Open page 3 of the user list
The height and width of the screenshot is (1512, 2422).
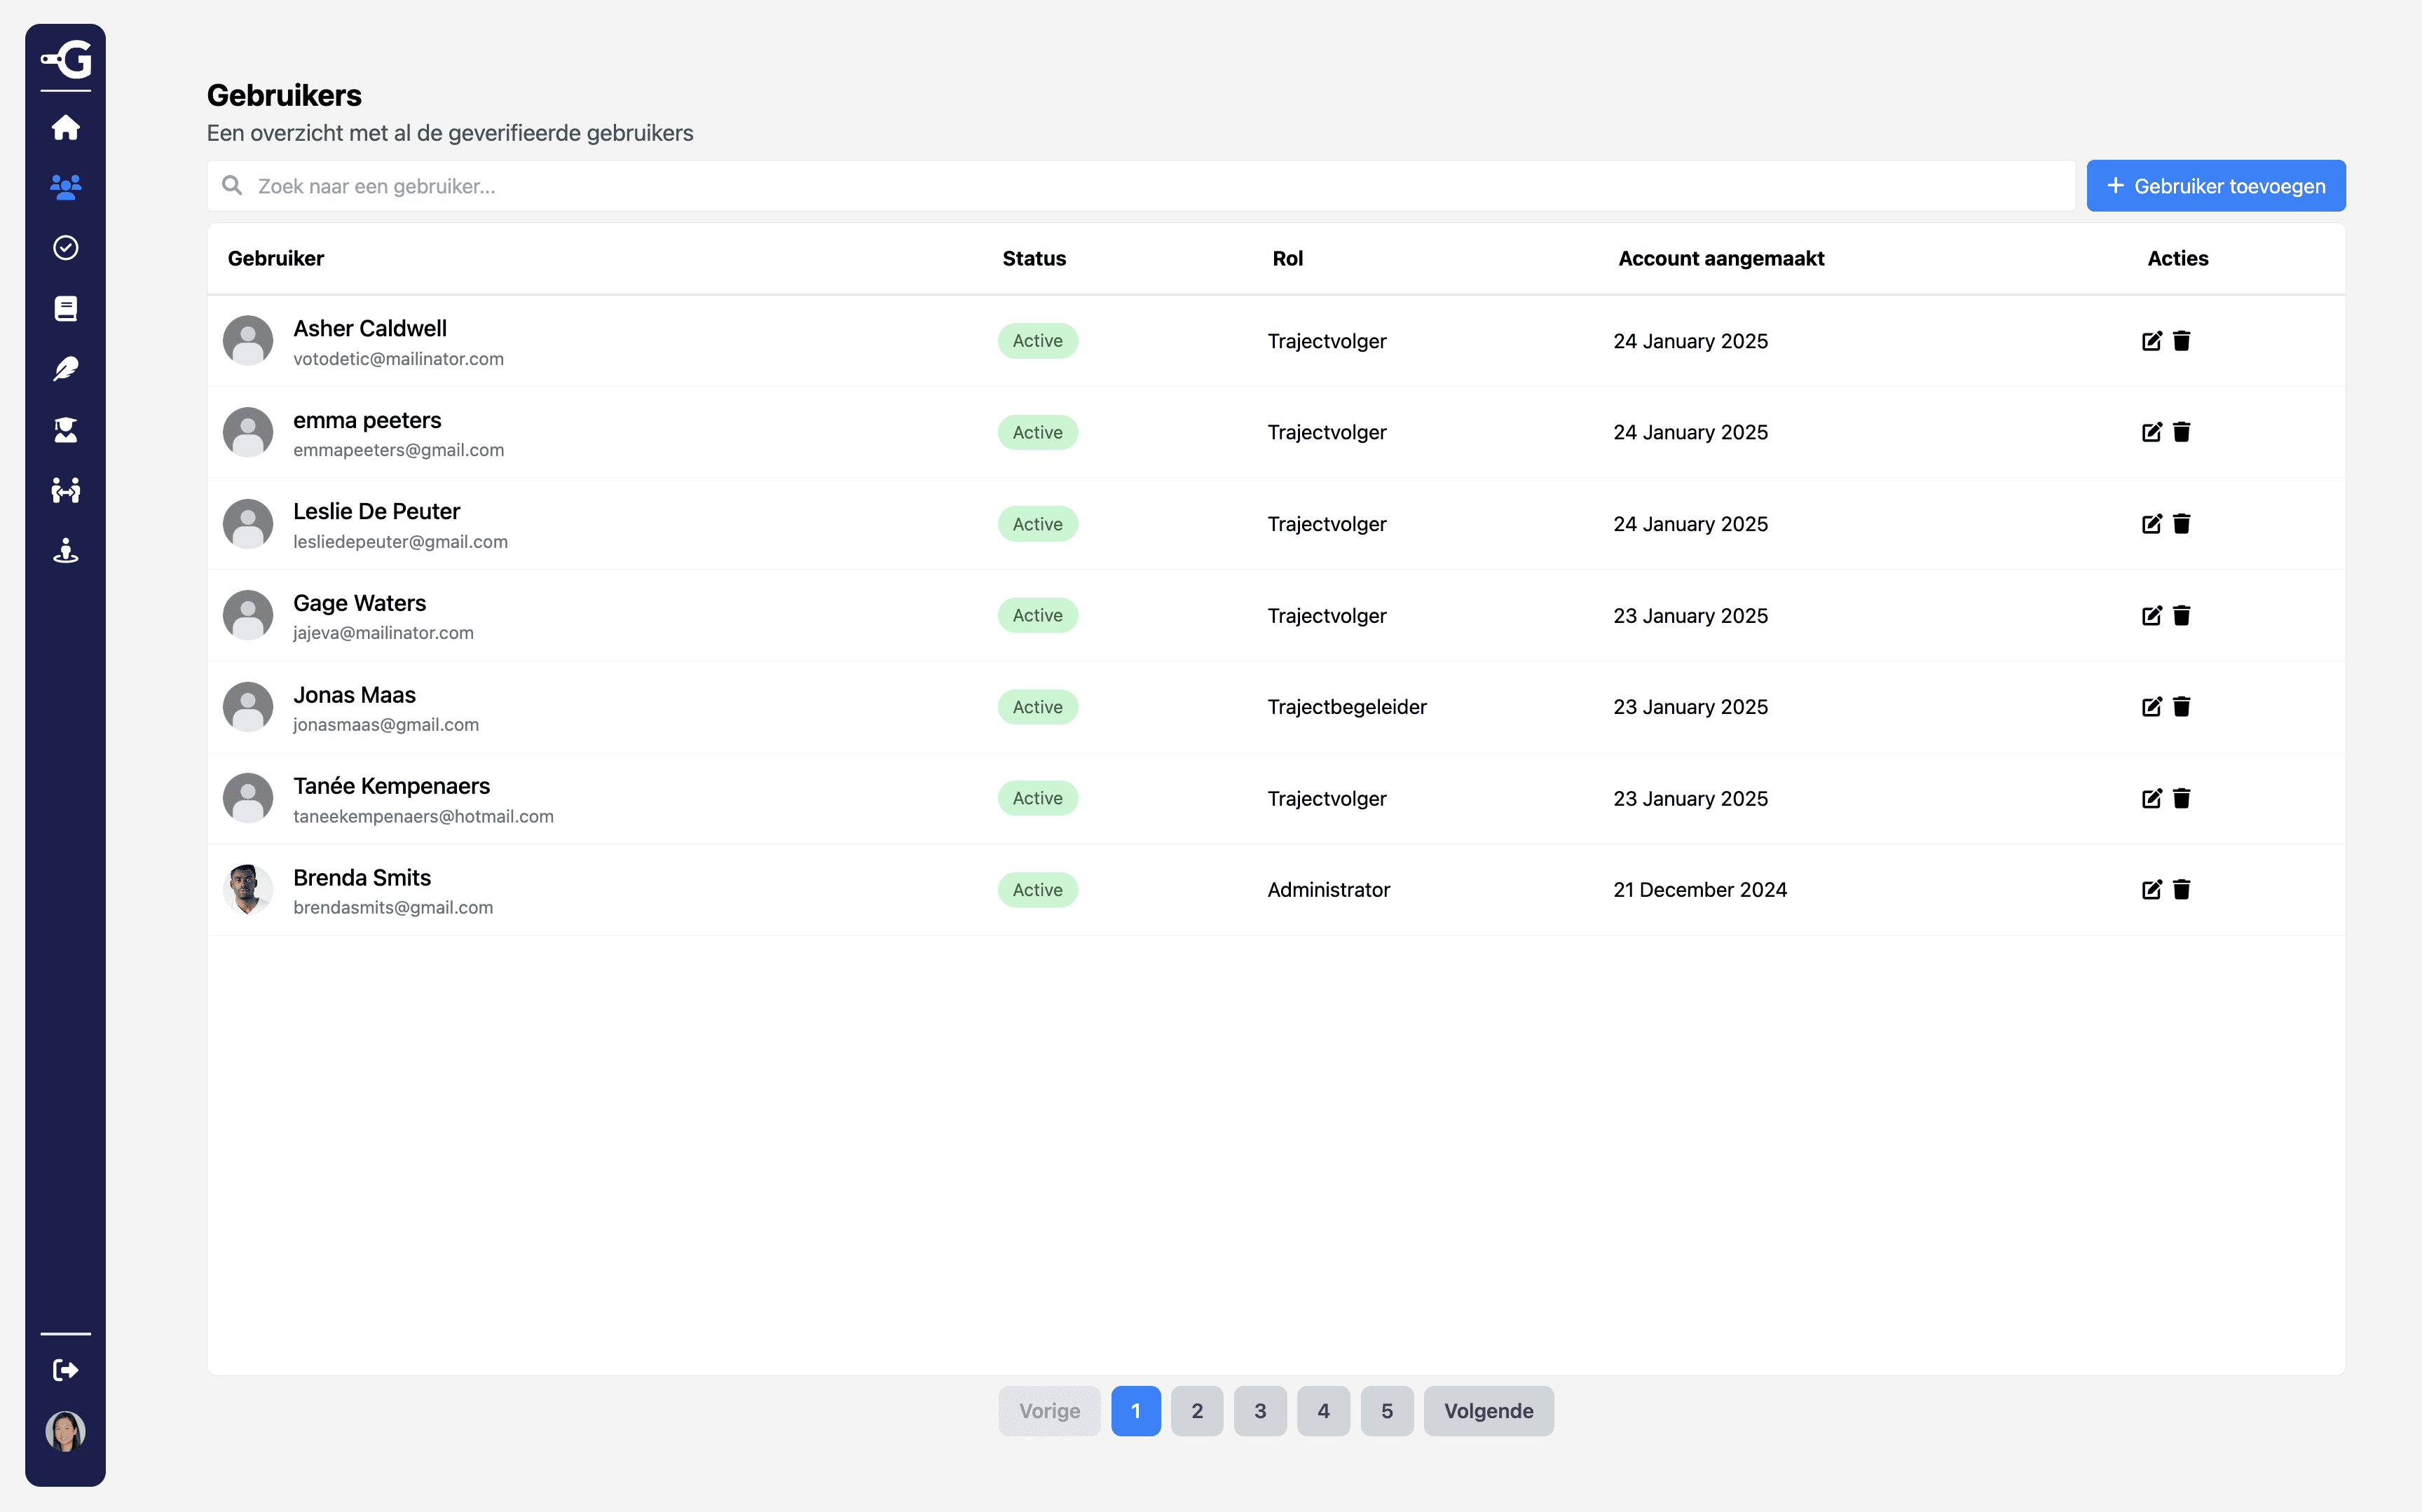[x=1260, y=1410]
